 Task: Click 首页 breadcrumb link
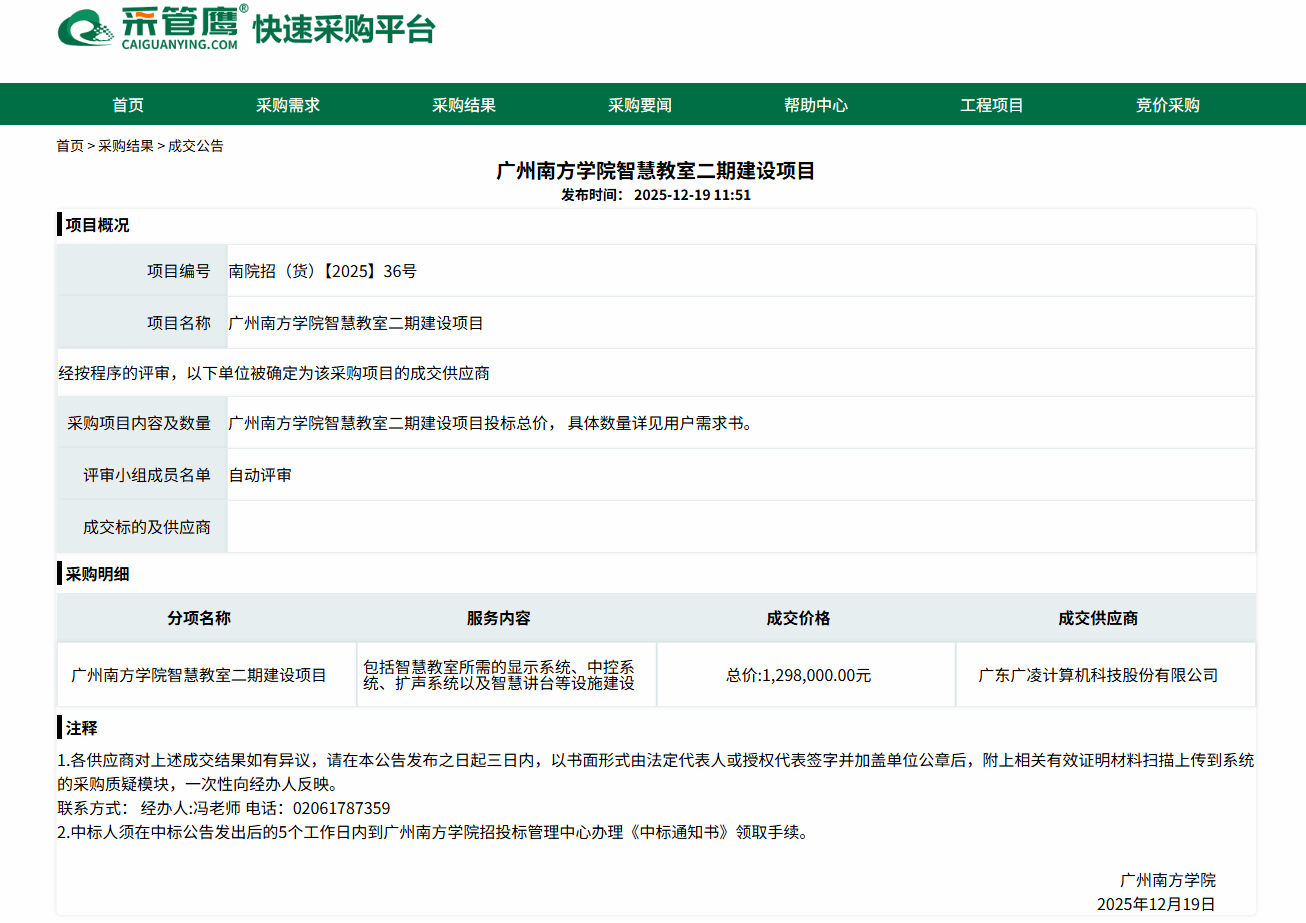(x=70, y=146)
